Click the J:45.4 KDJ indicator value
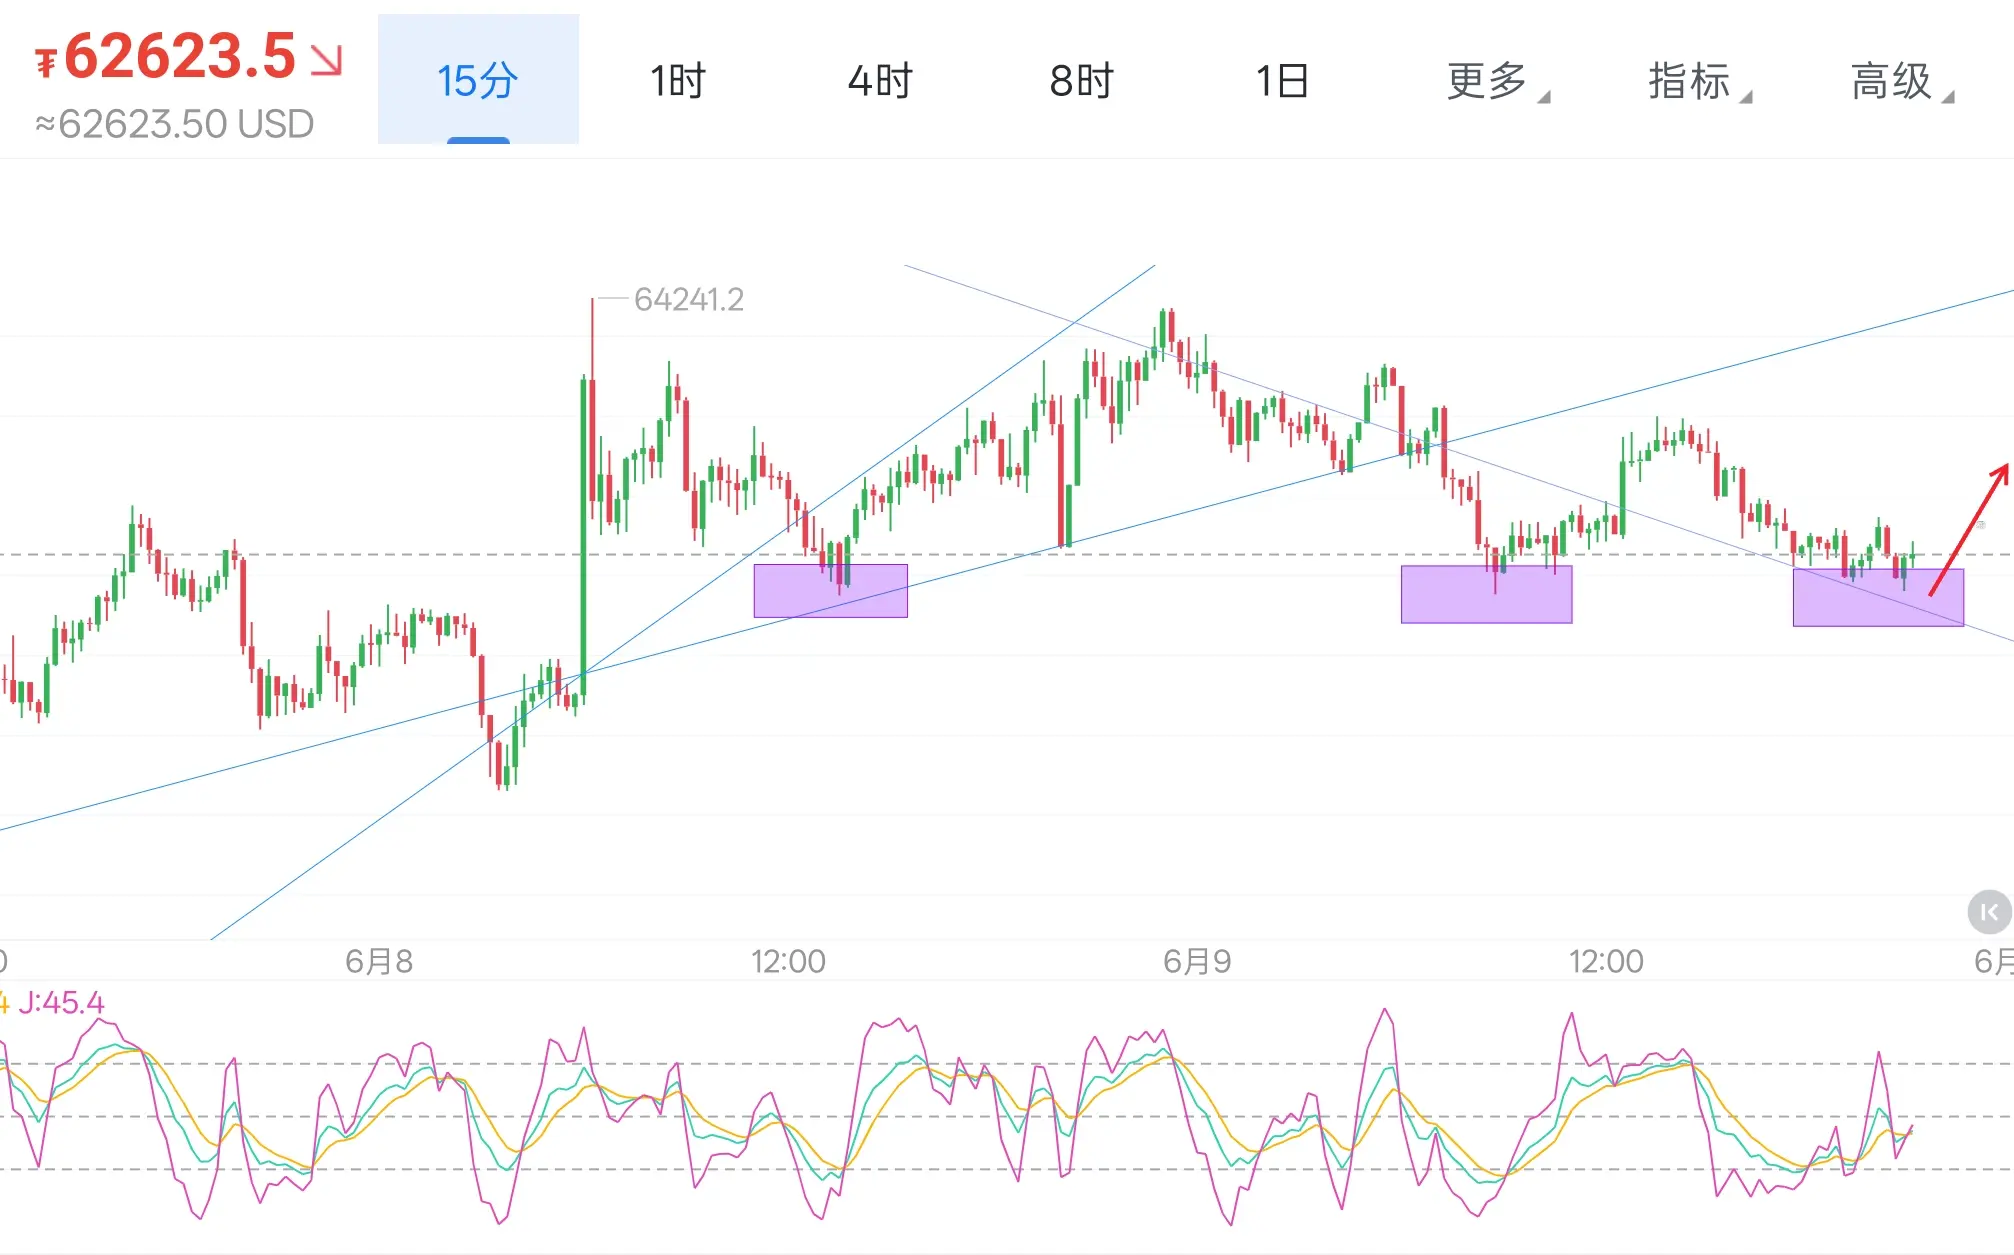Screen dimensions: 2014x1255 [61, 1002]
